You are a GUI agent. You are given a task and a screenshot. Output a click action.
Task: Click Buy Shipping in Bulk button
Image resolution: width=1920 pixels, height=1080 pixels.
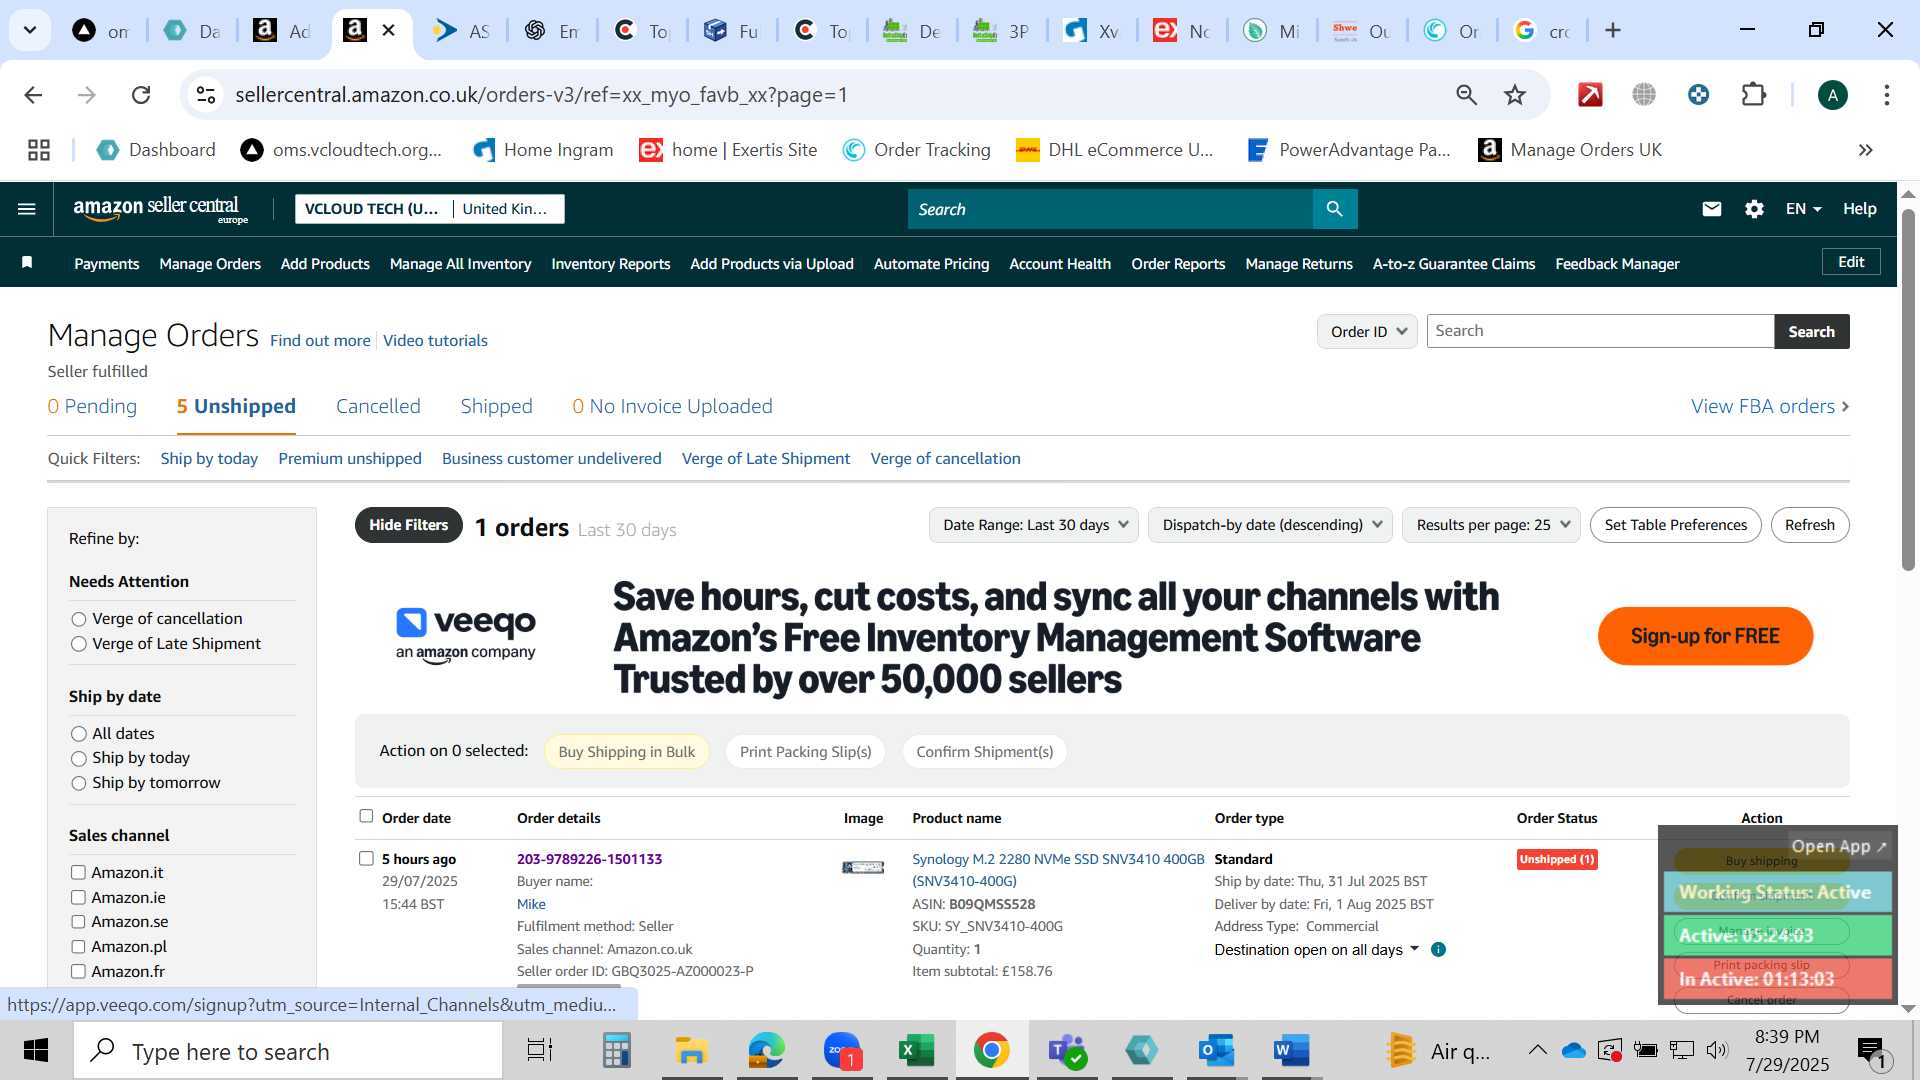tap(626, 752)
